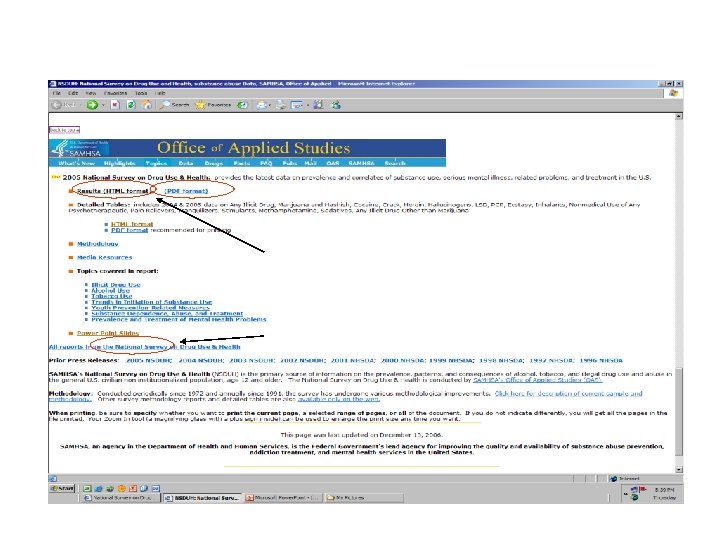Open the View menu
The height and width of the screenshot is (540, 720).
point(90,93)
